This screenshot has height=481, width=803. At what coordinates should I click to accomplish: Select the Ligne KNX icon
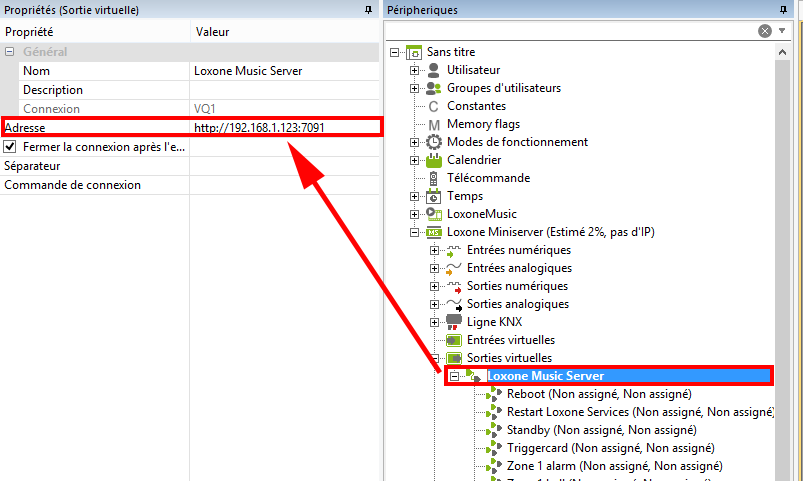coord(453,322)
